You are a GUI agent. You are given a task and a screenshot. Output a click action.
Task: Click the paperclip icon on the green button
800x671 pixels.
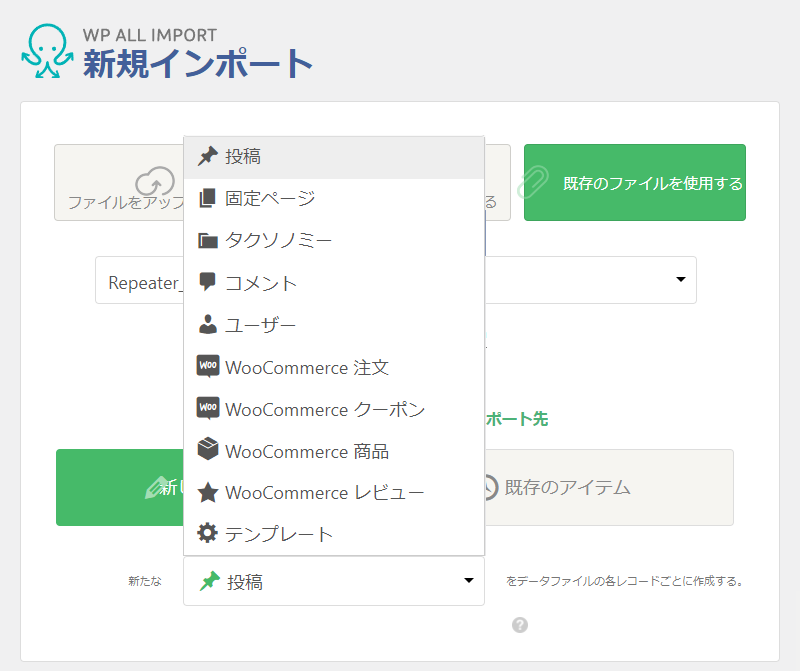(x=534, y=182)
